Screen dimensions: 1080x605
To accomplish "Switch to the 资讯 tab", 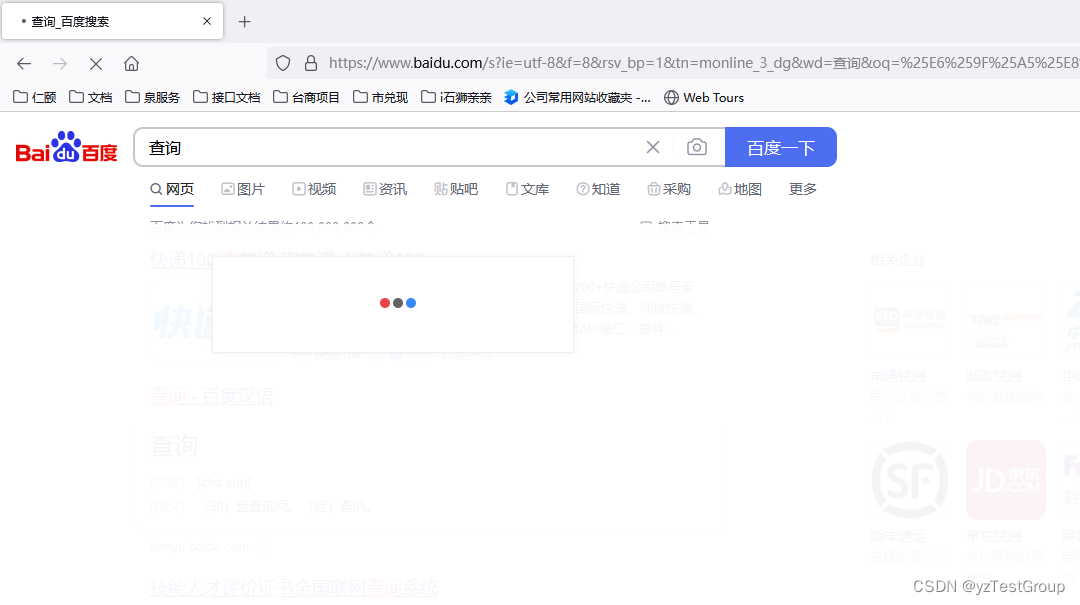I will [x=385, y=189].
